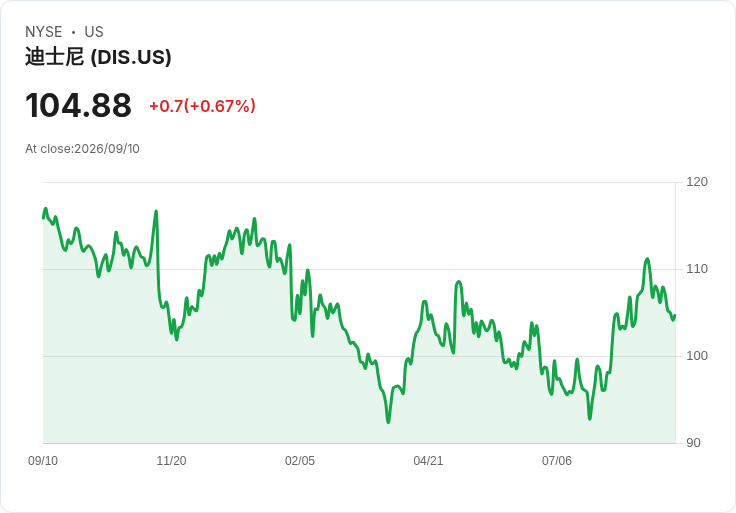The width and height of the screenshot is (736, 513).
Task: Click the 07/06 x-axis date label
Action: click(x=557, y=461)
